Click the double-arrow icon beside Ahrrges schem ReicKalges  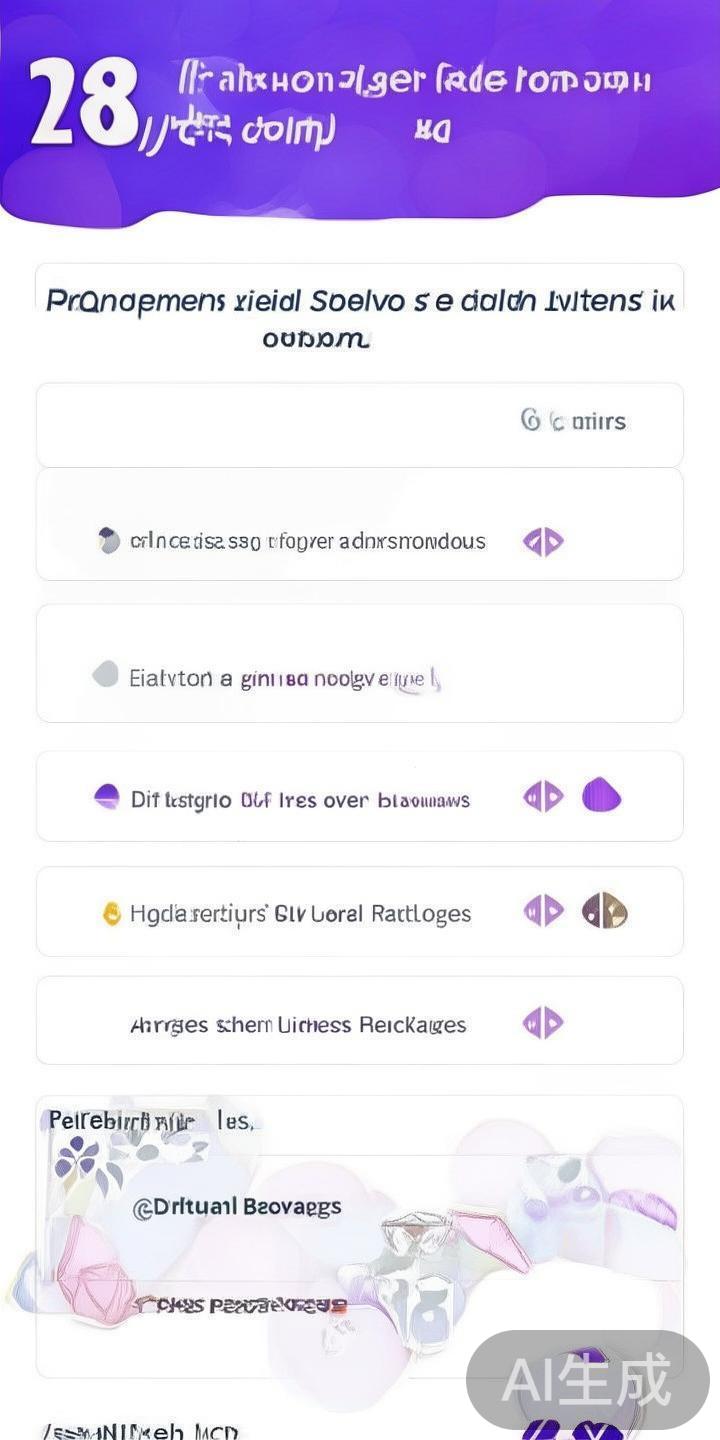click(x=543, y=1023)
